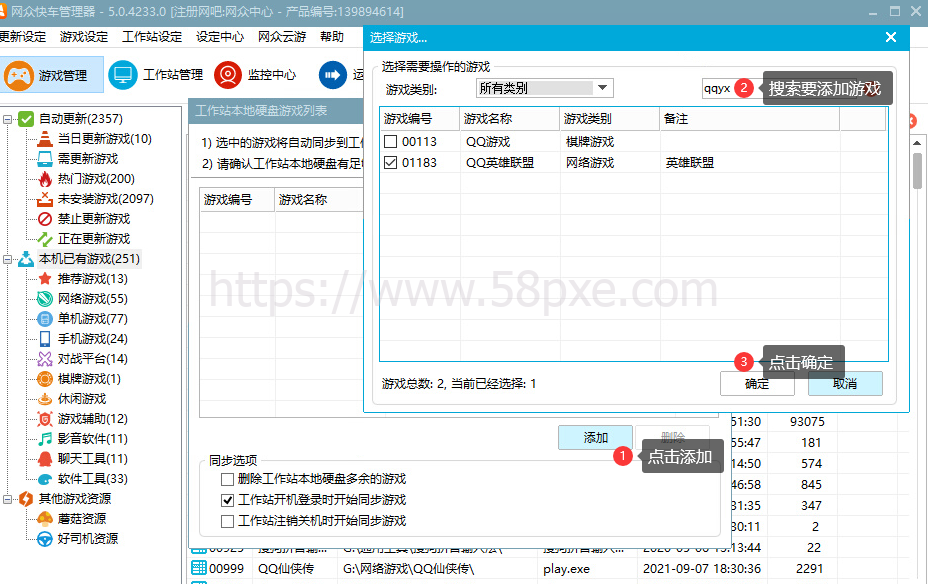Select the 当日更新游戏(10) cone icon

coord(45,139)
